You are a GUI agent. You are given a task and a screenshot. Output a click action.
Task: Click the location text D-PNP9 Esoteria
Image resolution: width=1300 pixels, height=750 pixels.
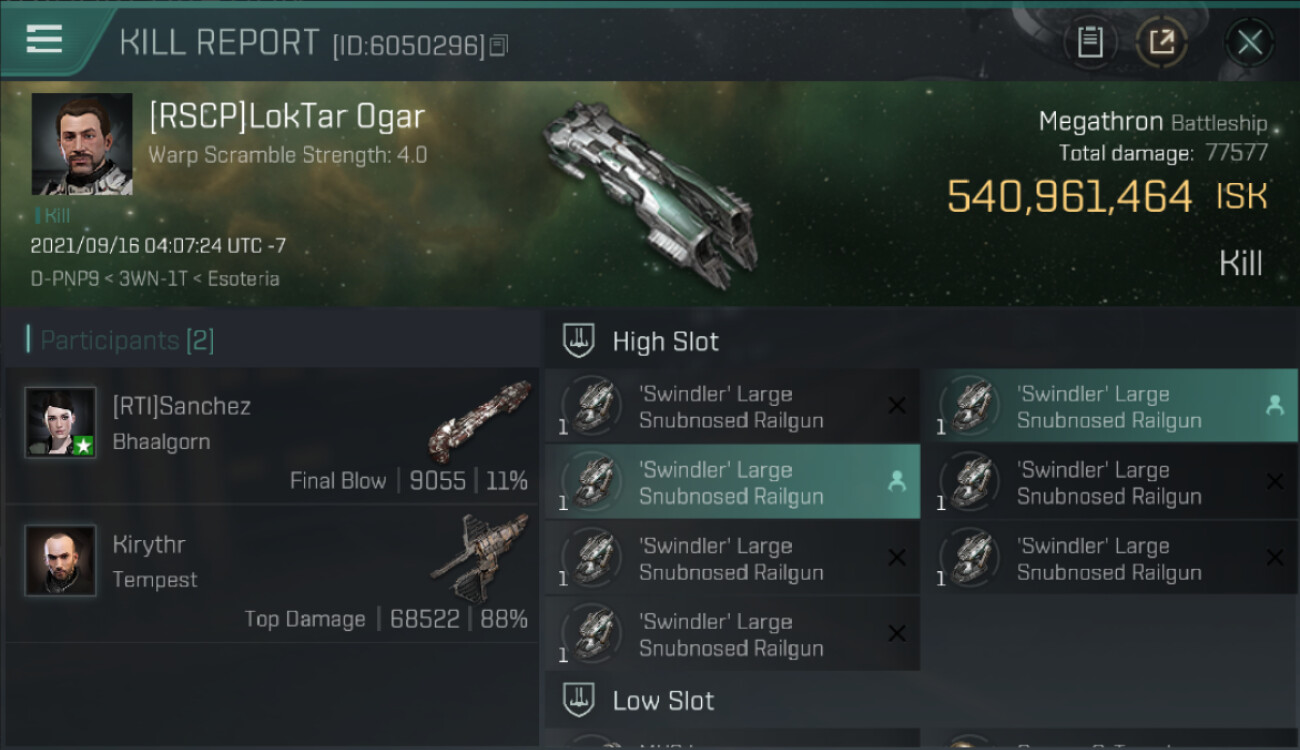point(155,279)
